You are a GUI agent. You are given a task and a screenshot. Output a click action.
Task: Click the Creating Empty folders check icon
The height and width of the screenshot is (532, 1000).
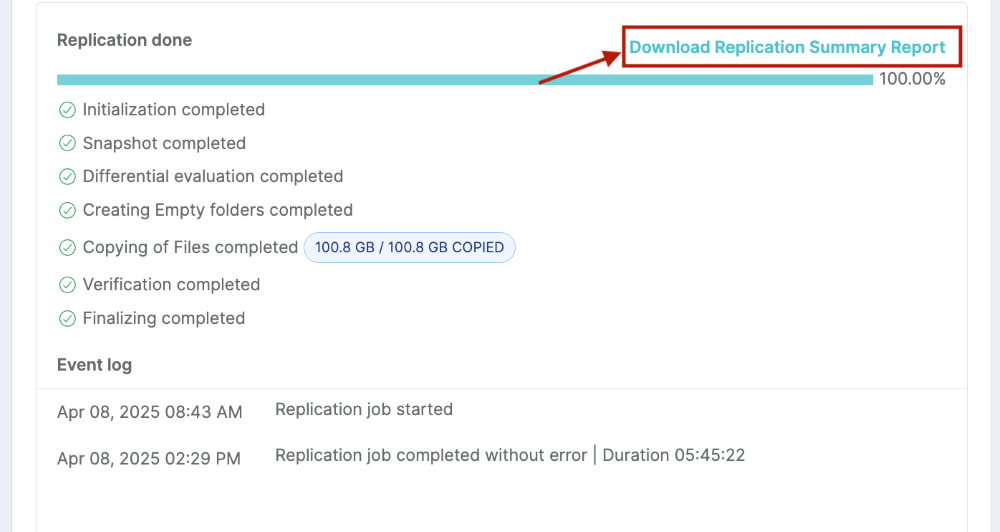(67, 211)
